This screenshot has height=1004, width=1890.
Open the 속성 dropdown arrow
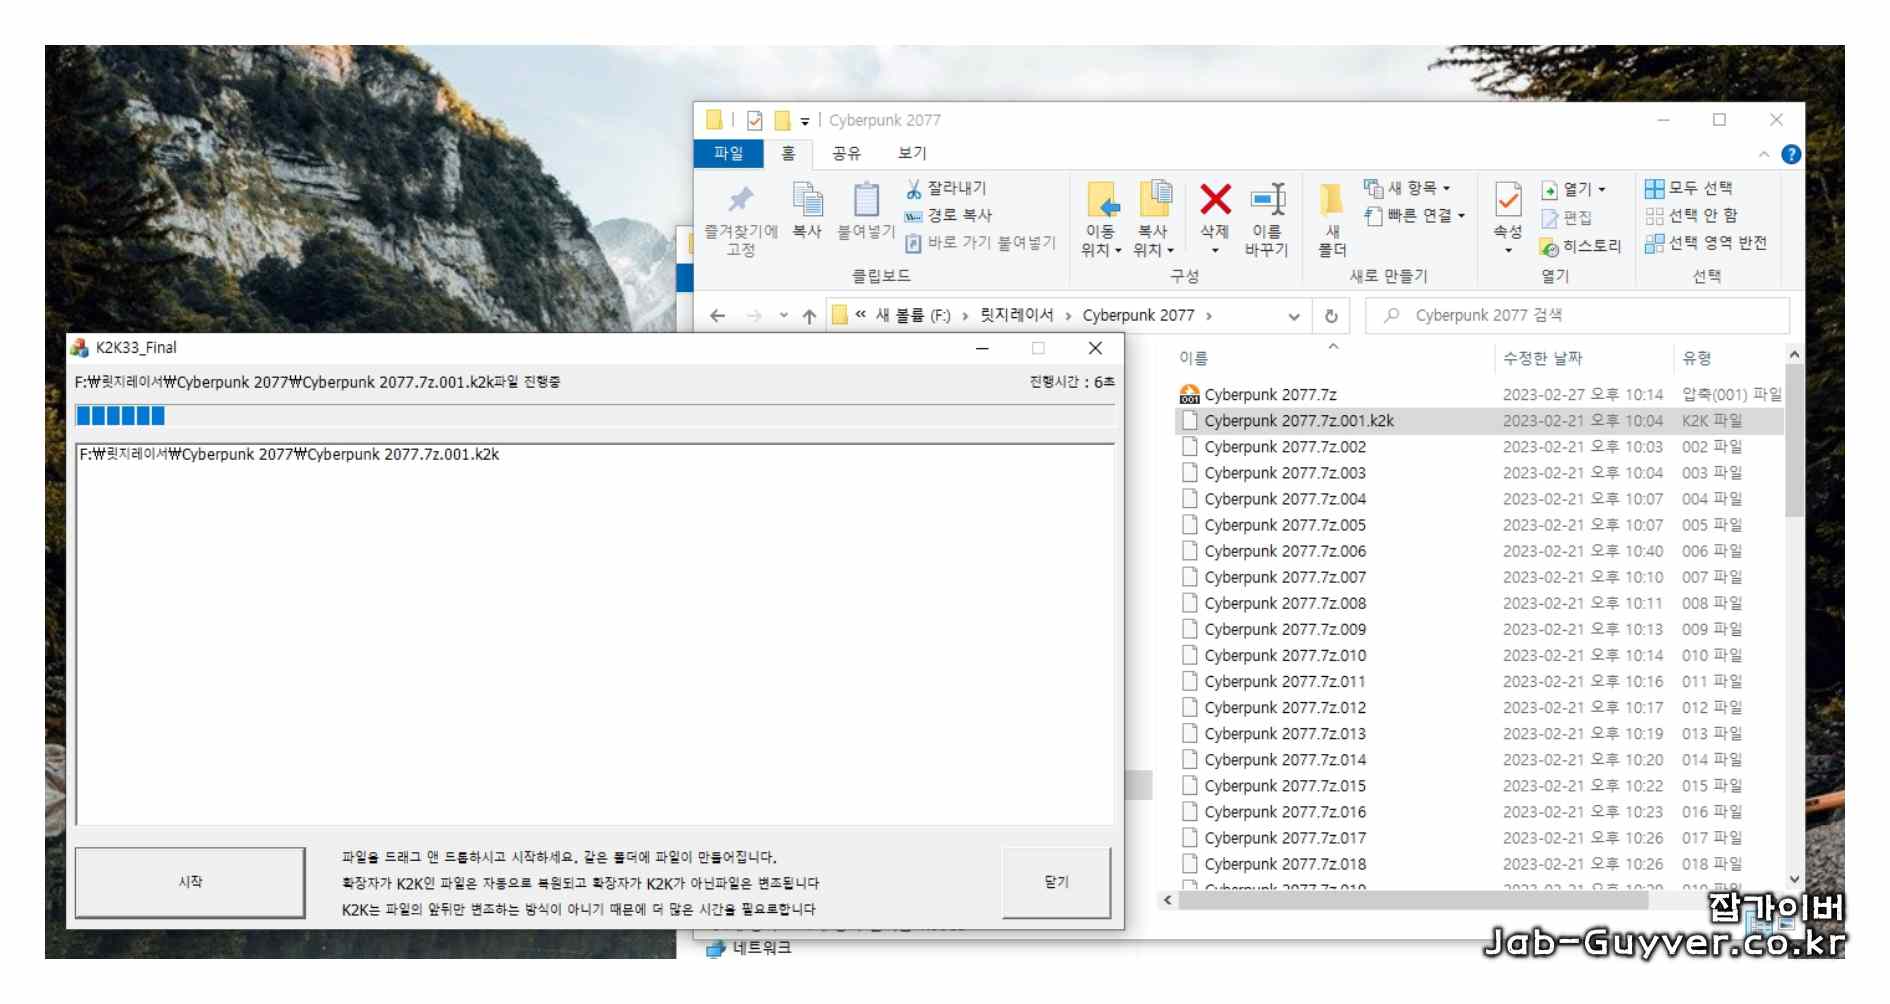pos(1508,250)
